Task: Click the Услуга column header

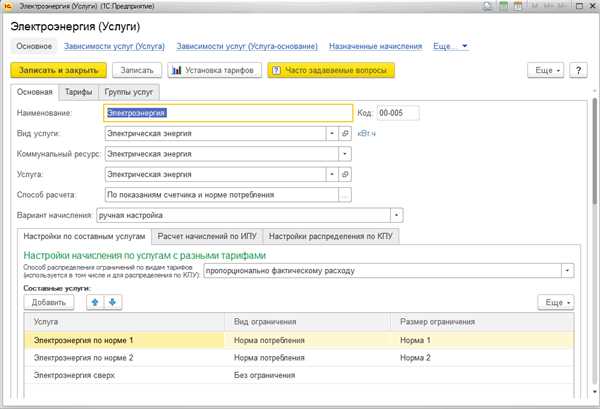Action: click(x=124, y=322)
